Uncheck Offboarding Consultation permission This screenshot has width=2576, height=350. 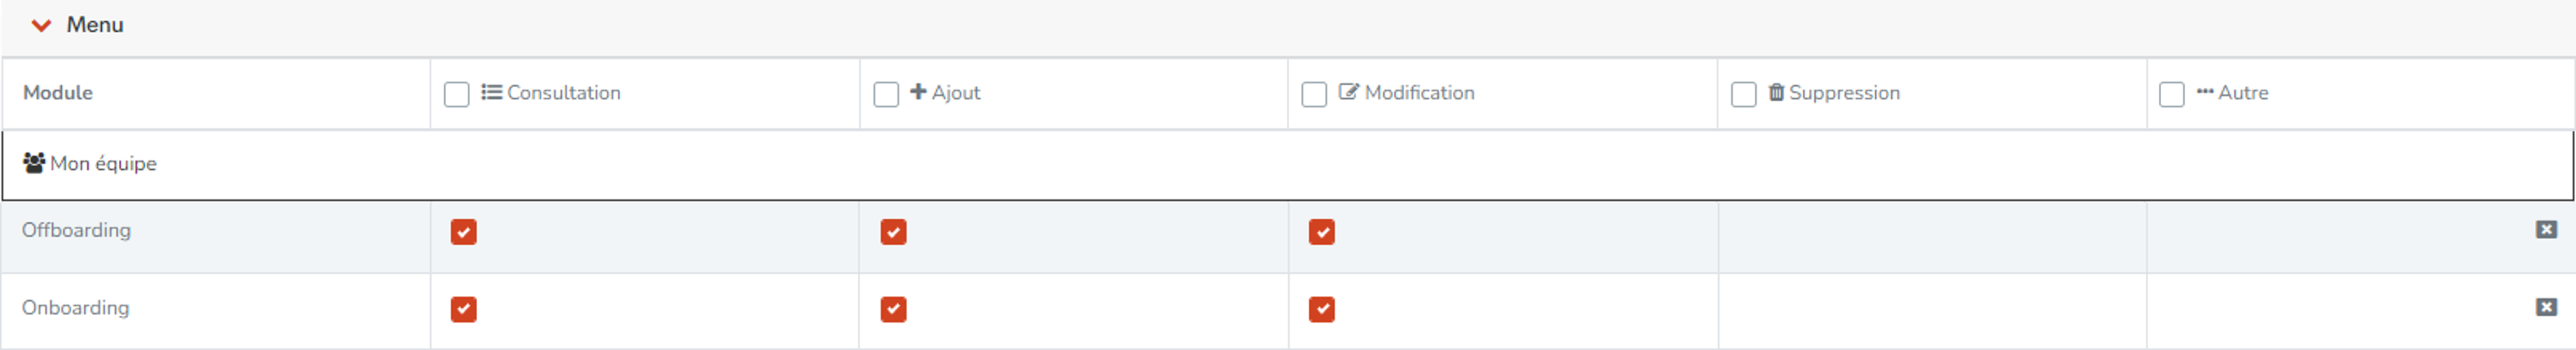[x=463, y=232]
